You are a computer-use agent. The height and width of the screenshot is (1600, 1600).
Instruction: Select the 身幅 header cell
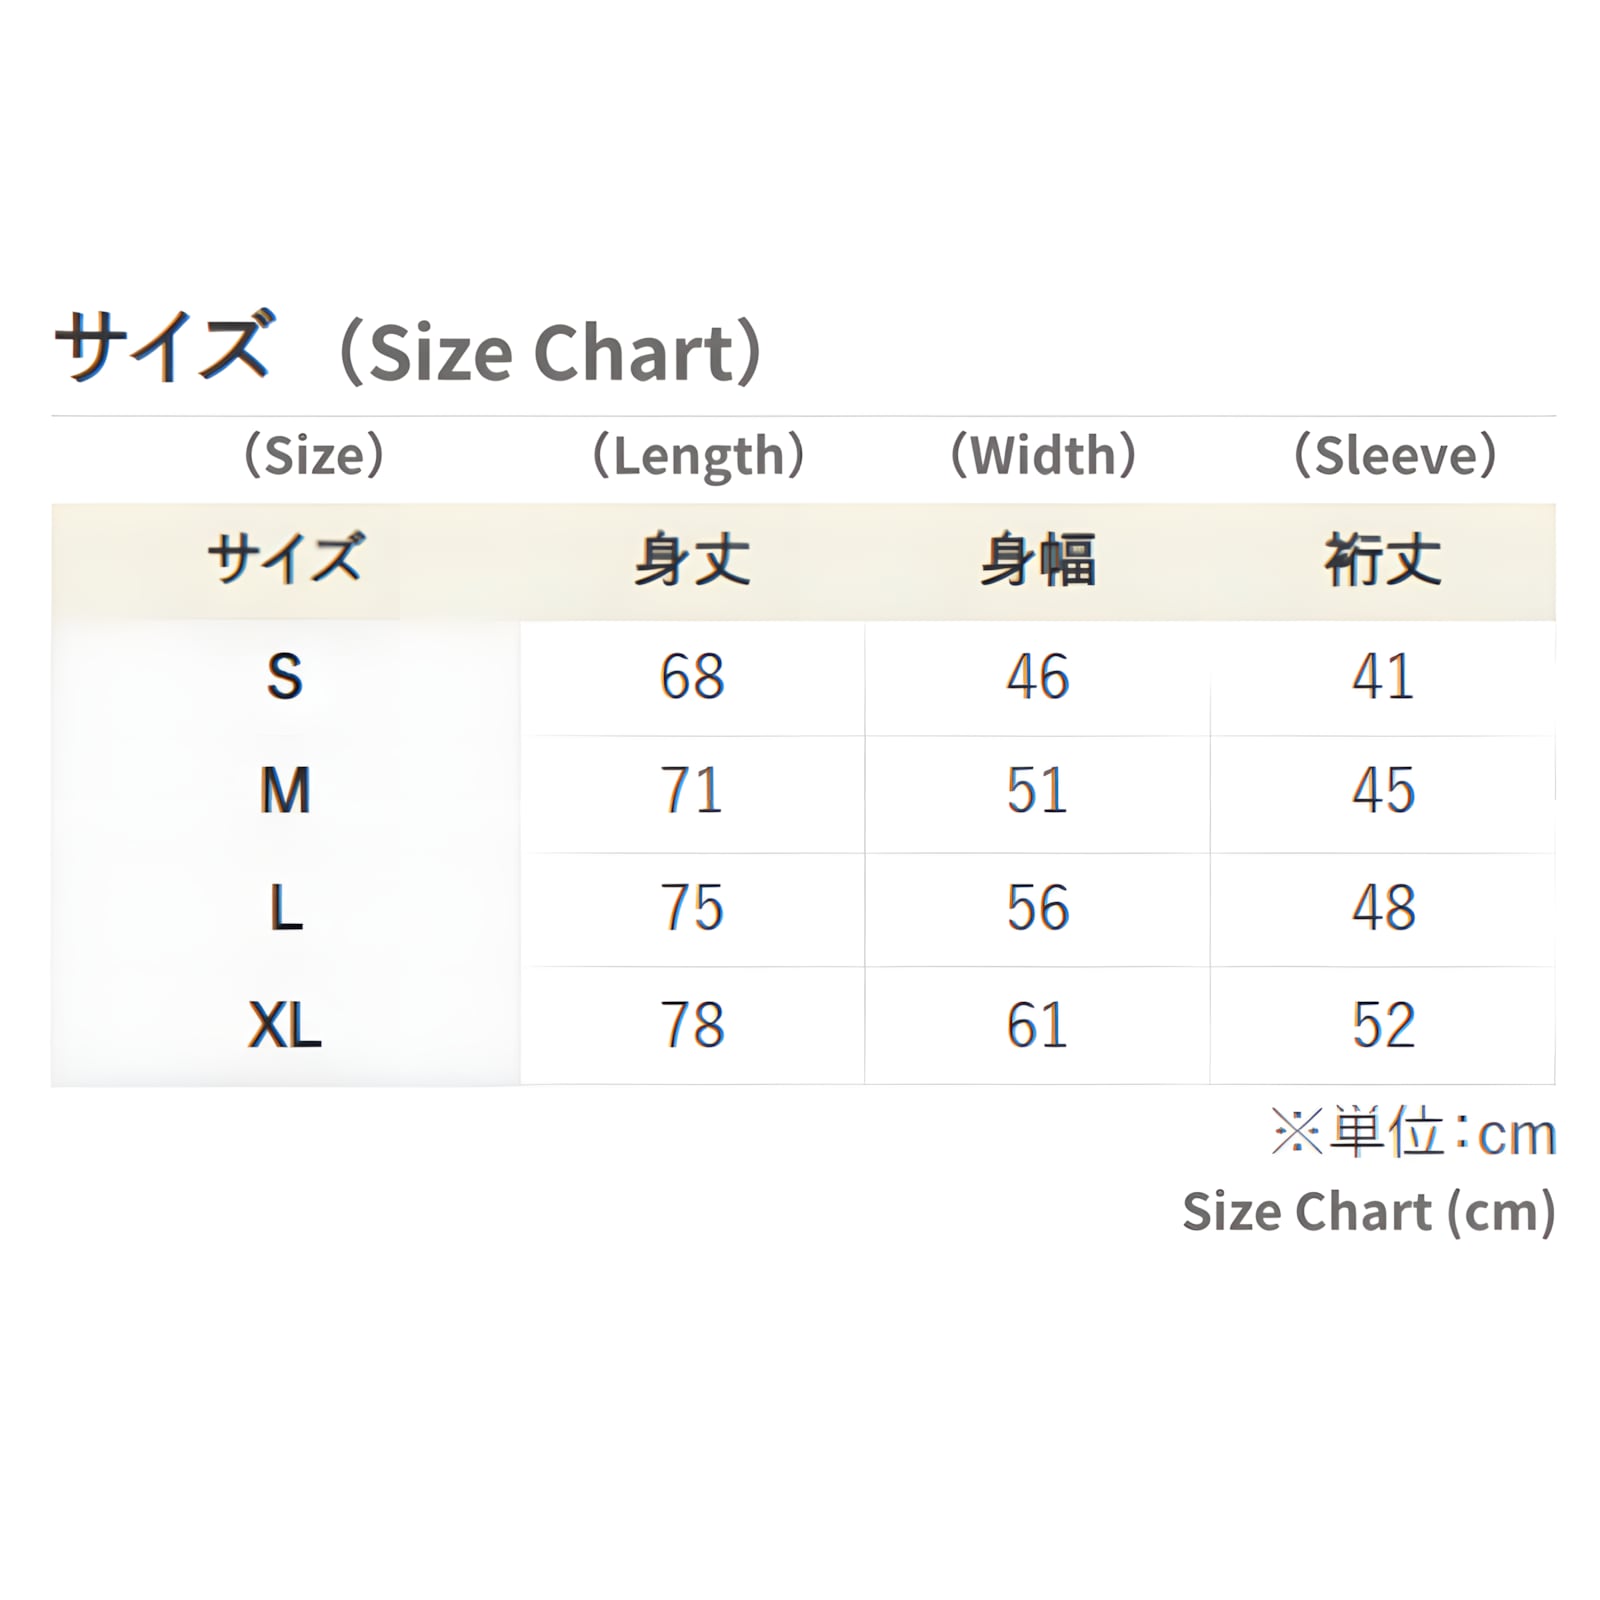tap(1038, 560)
